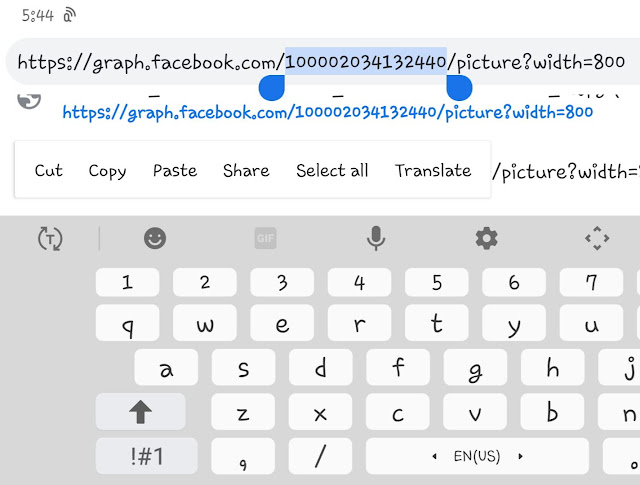Tap Translate in the context menu
The image size is (640, 485).
[x=433, y=170]
